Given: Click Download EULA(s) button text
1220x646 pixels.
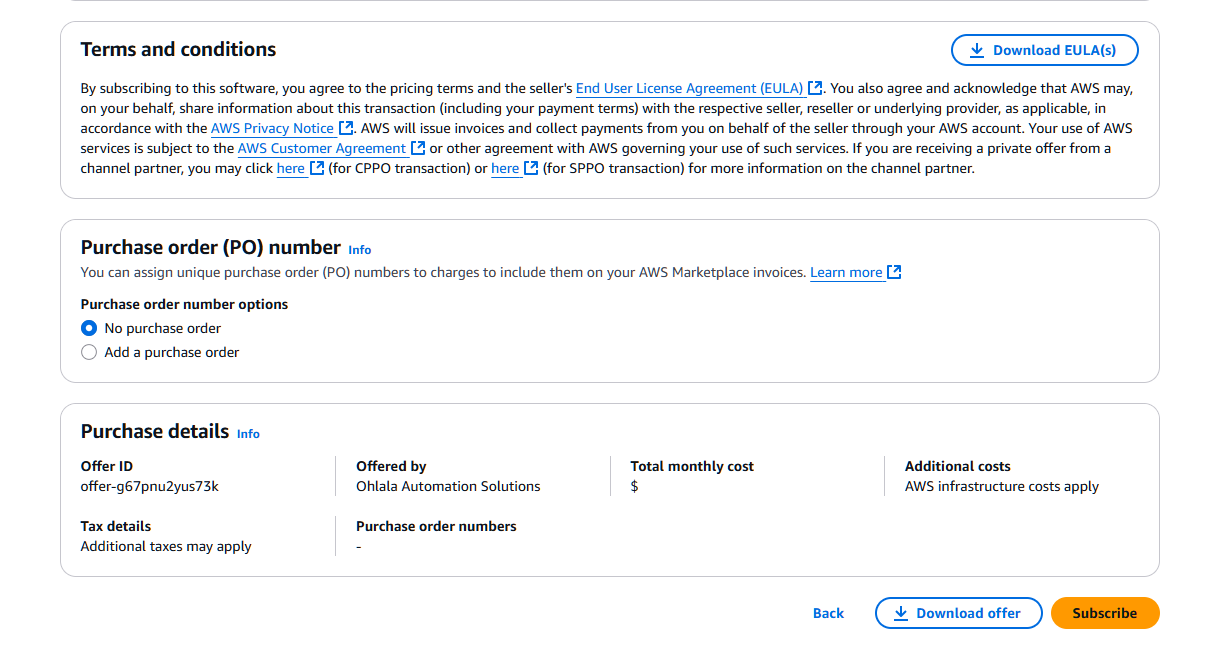Looking at the screenshot, I should [x=1054, y=50].
